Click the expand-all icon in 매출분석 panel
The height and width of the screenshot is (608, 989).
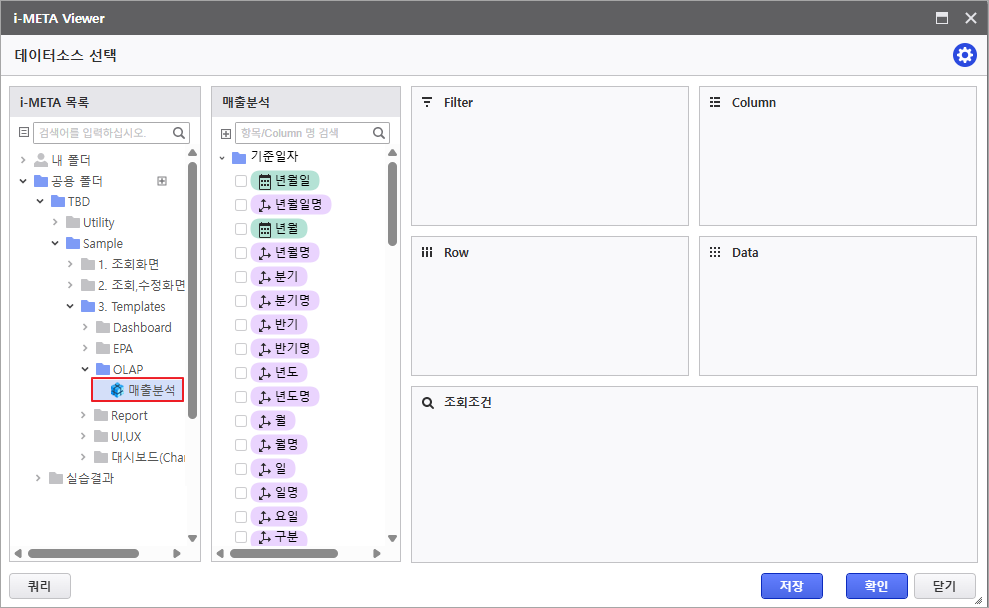225,133
